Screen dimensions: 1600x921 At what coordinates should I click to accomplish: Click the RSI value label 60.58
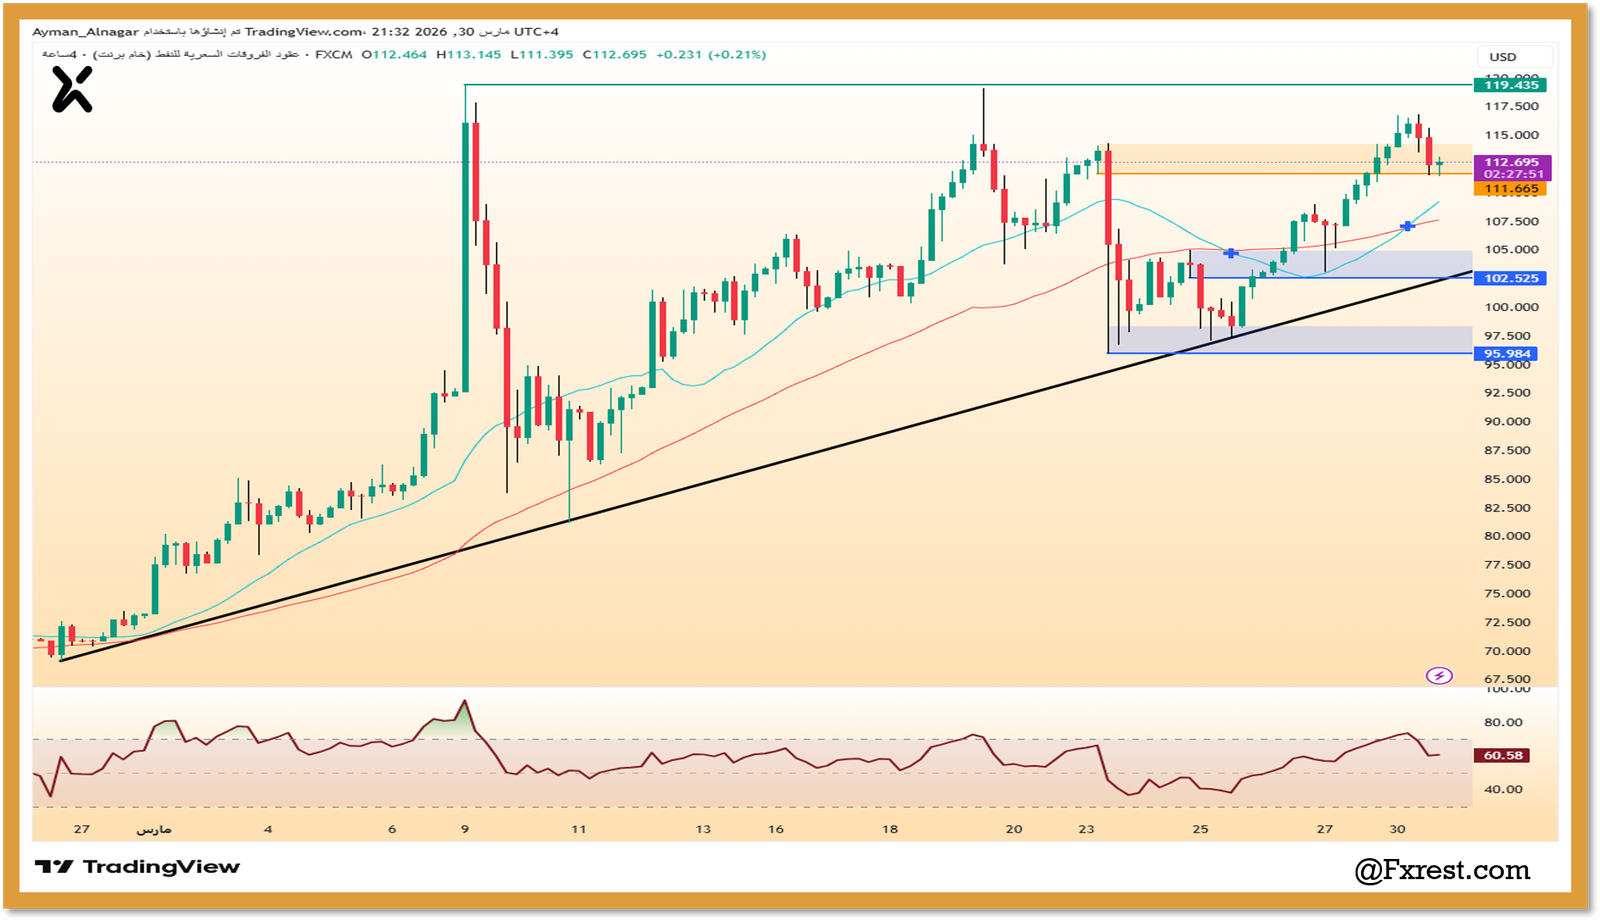[1503, 756]
